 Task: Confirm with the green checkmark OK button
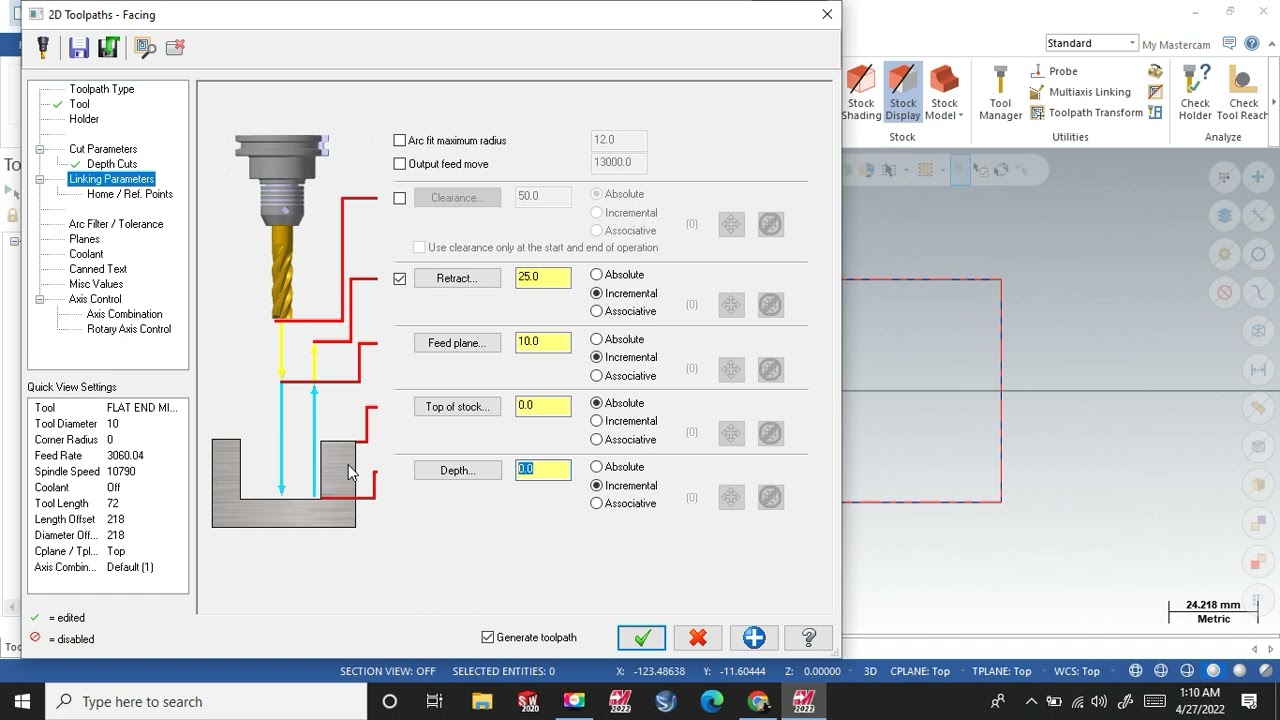(641, 638)
